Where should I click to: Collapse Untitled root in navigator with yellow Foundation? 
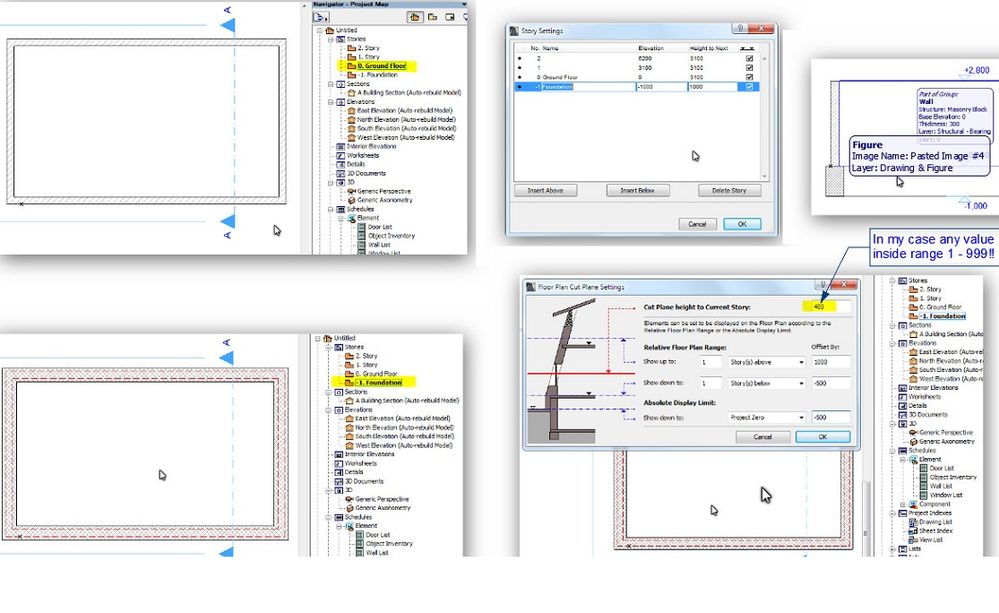coord(318,338)
